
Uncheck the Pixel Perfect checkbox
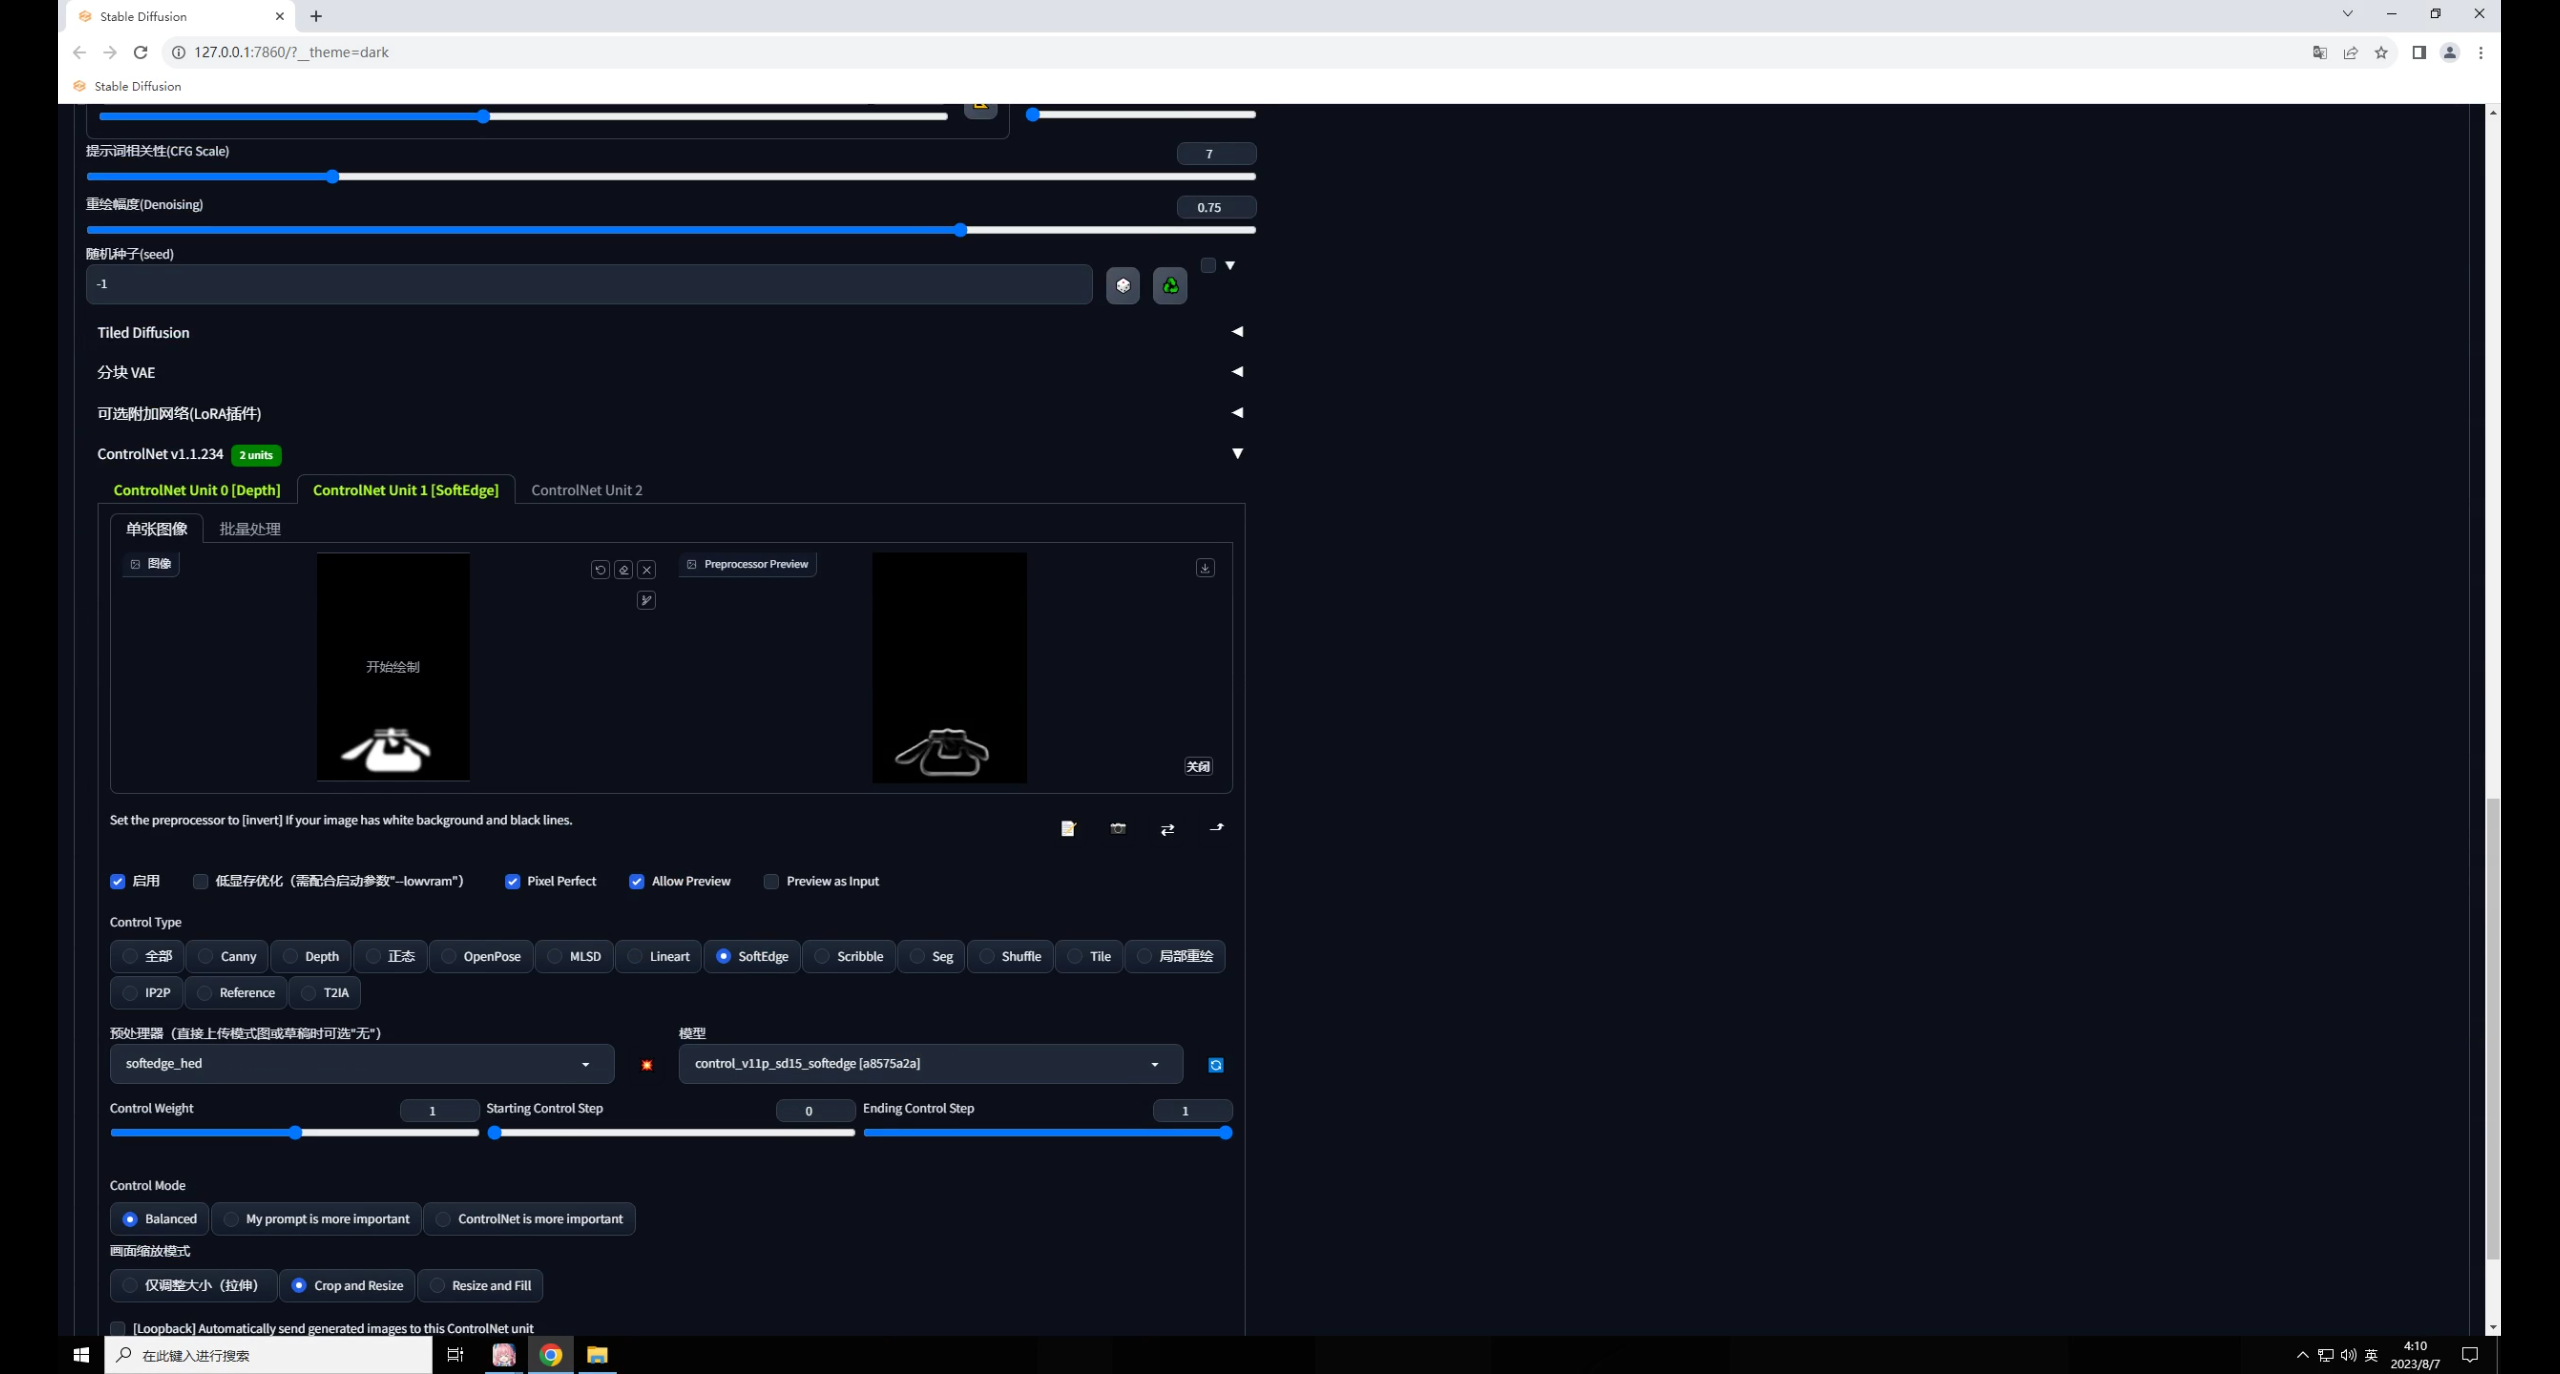(513, 882)
